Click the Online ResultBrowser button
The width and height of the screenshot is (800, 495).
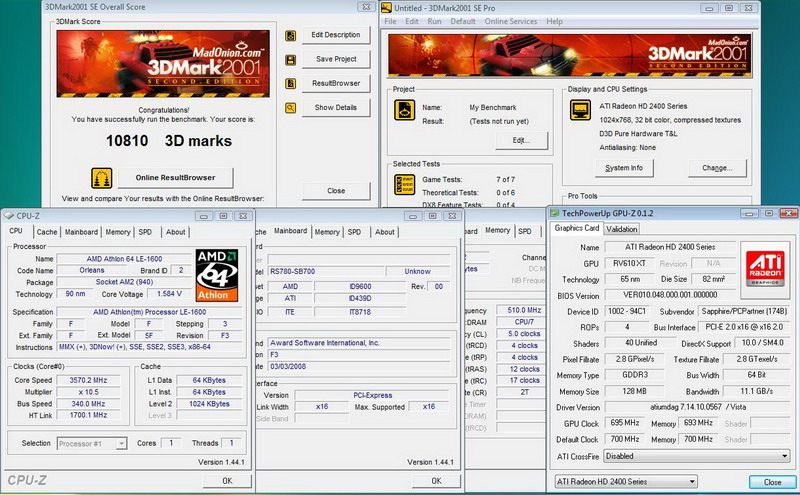pos(176,178)
